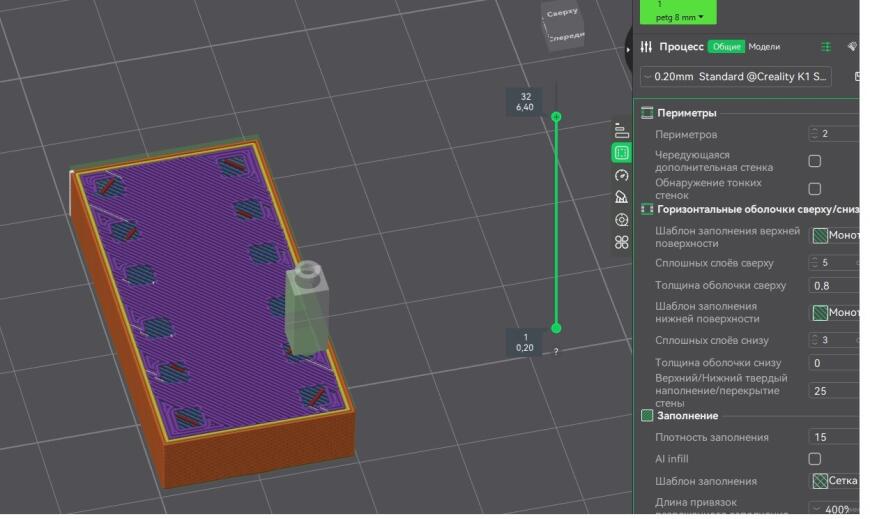Open the support settings sidebar icon
This screenshot has width=870, height=519.
(621, 197)
